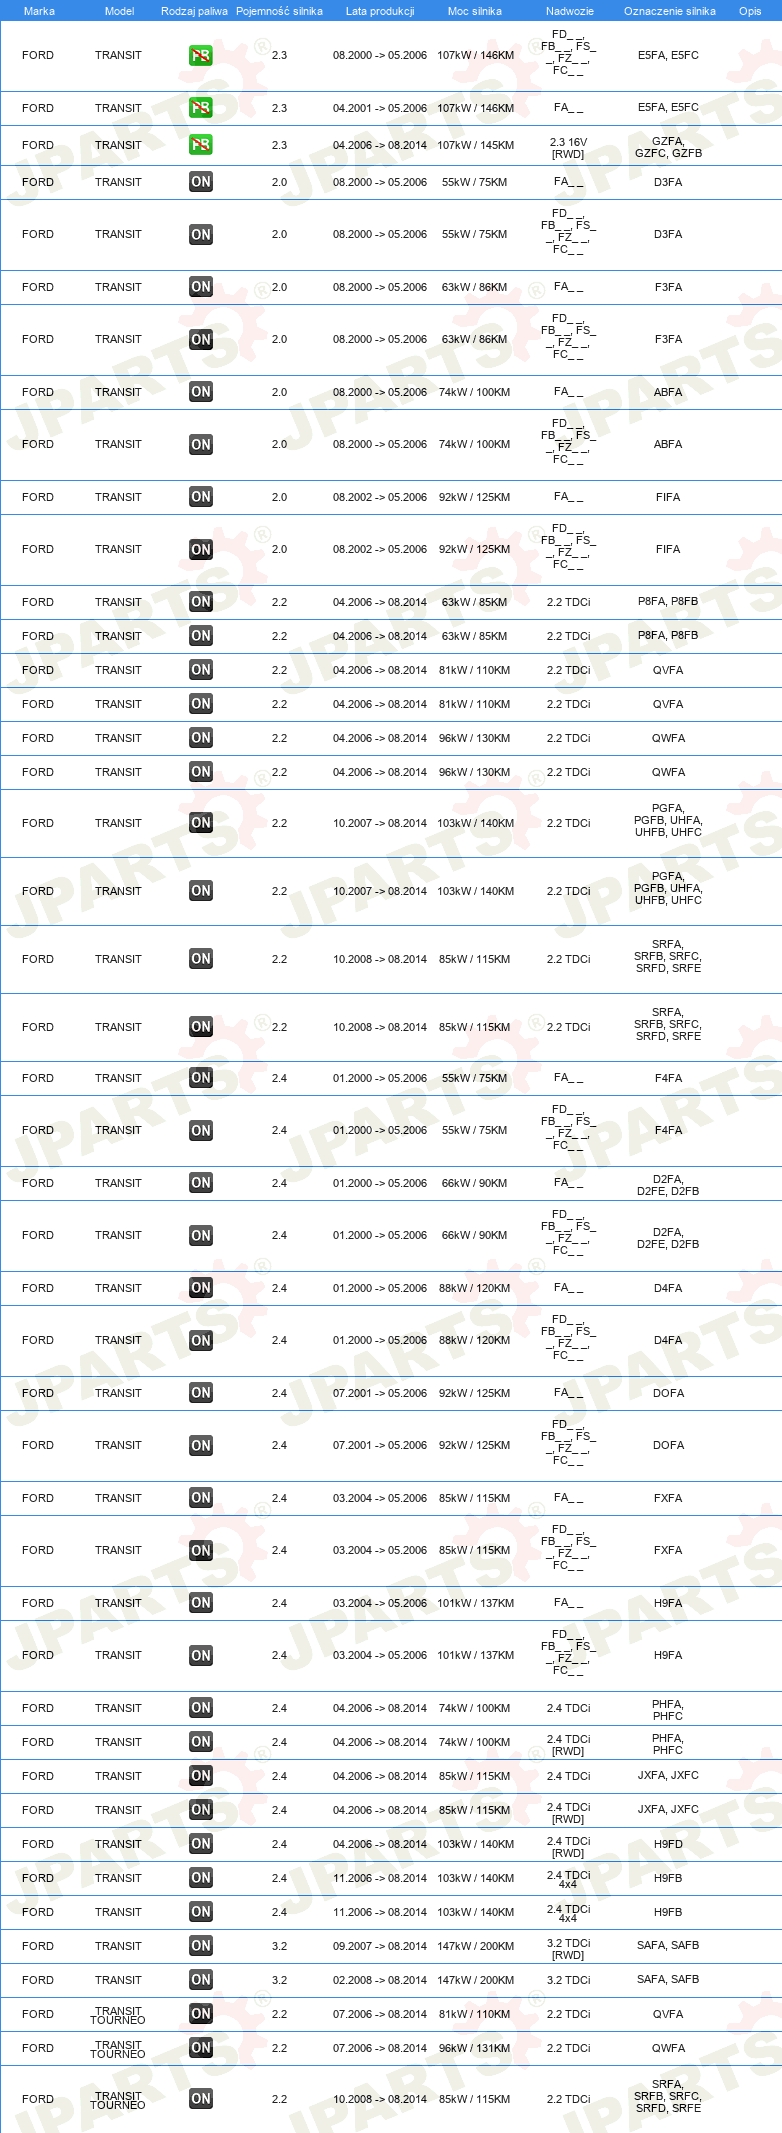Click ON icon in D3FA row with FD__ body list

pos(201,235)
